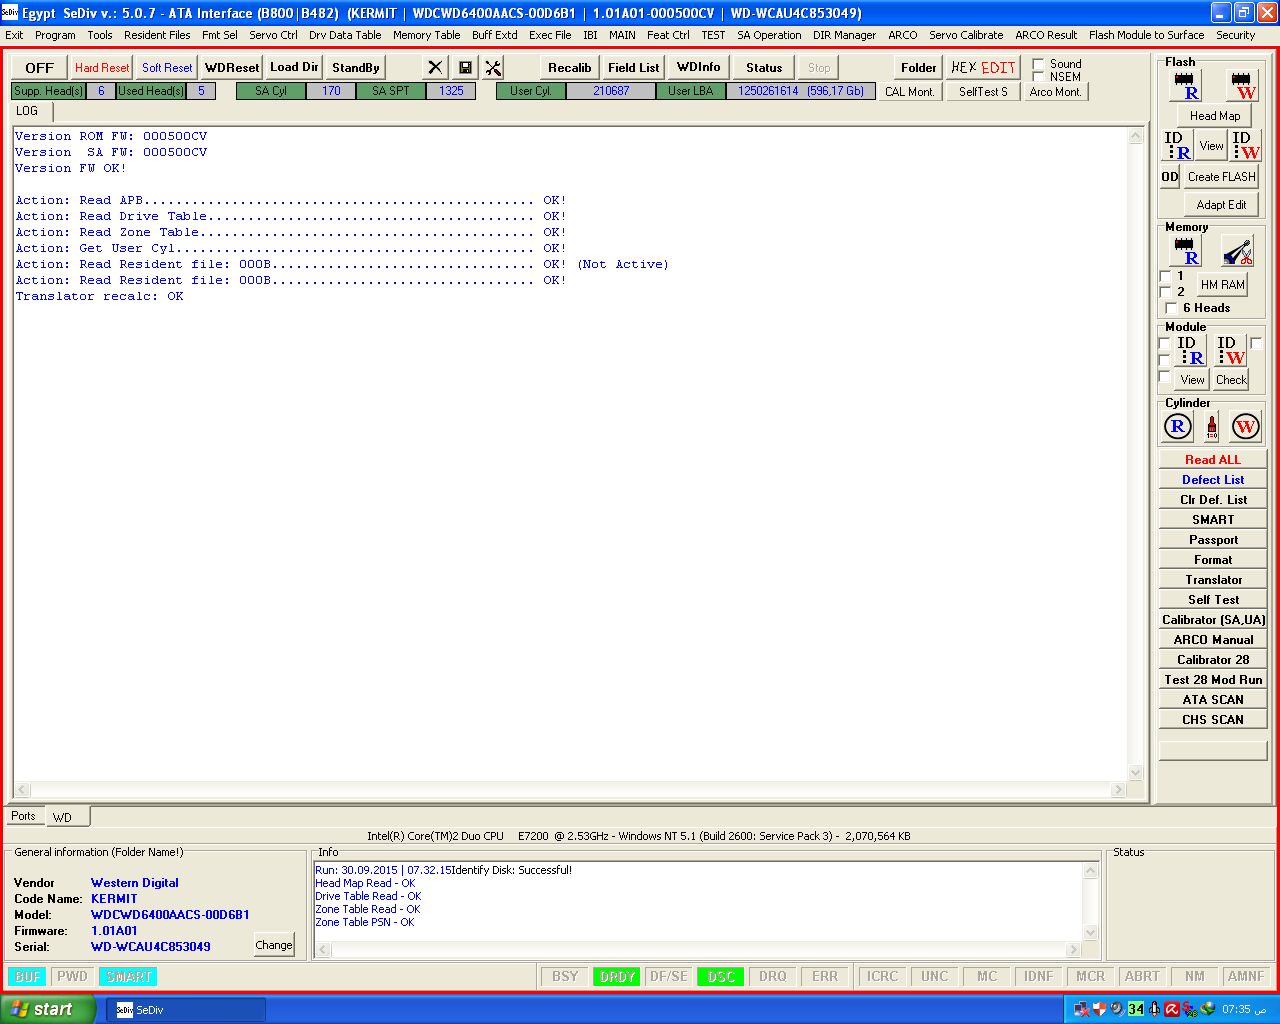Click the Module ID read icon

(1191, 351)
